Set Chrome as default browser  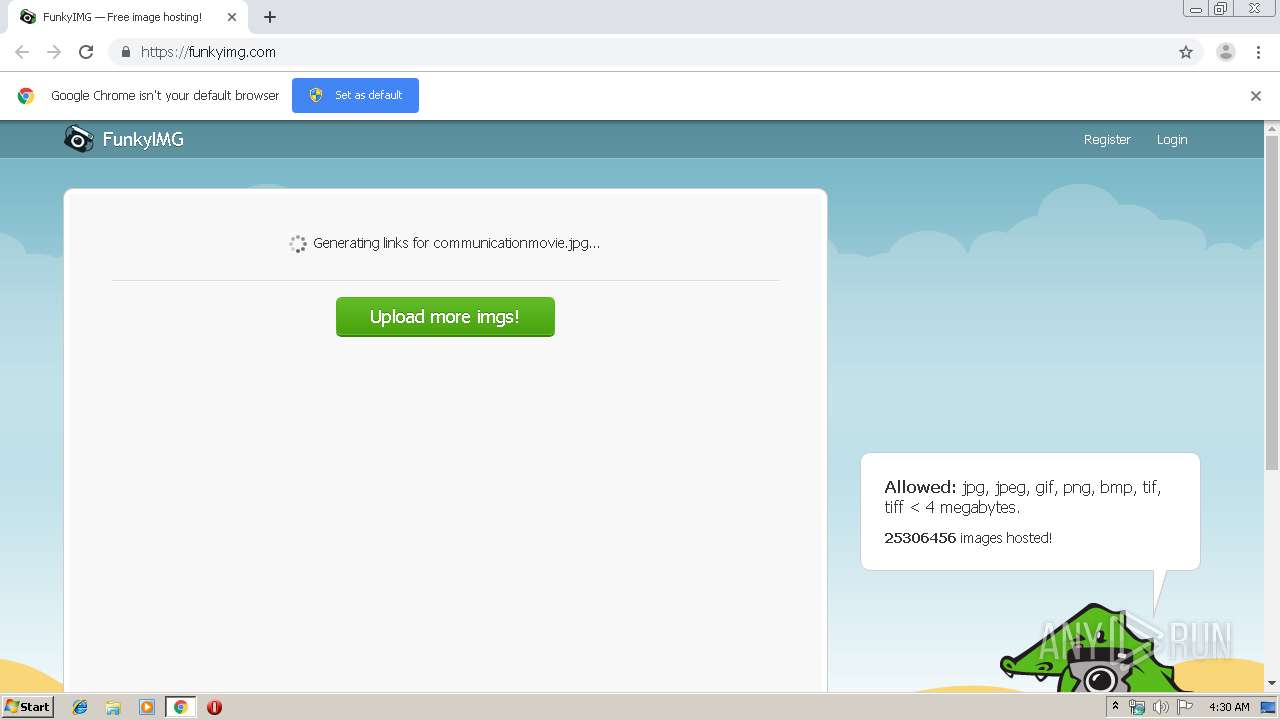pyautogui.click(x=355, y=95)
